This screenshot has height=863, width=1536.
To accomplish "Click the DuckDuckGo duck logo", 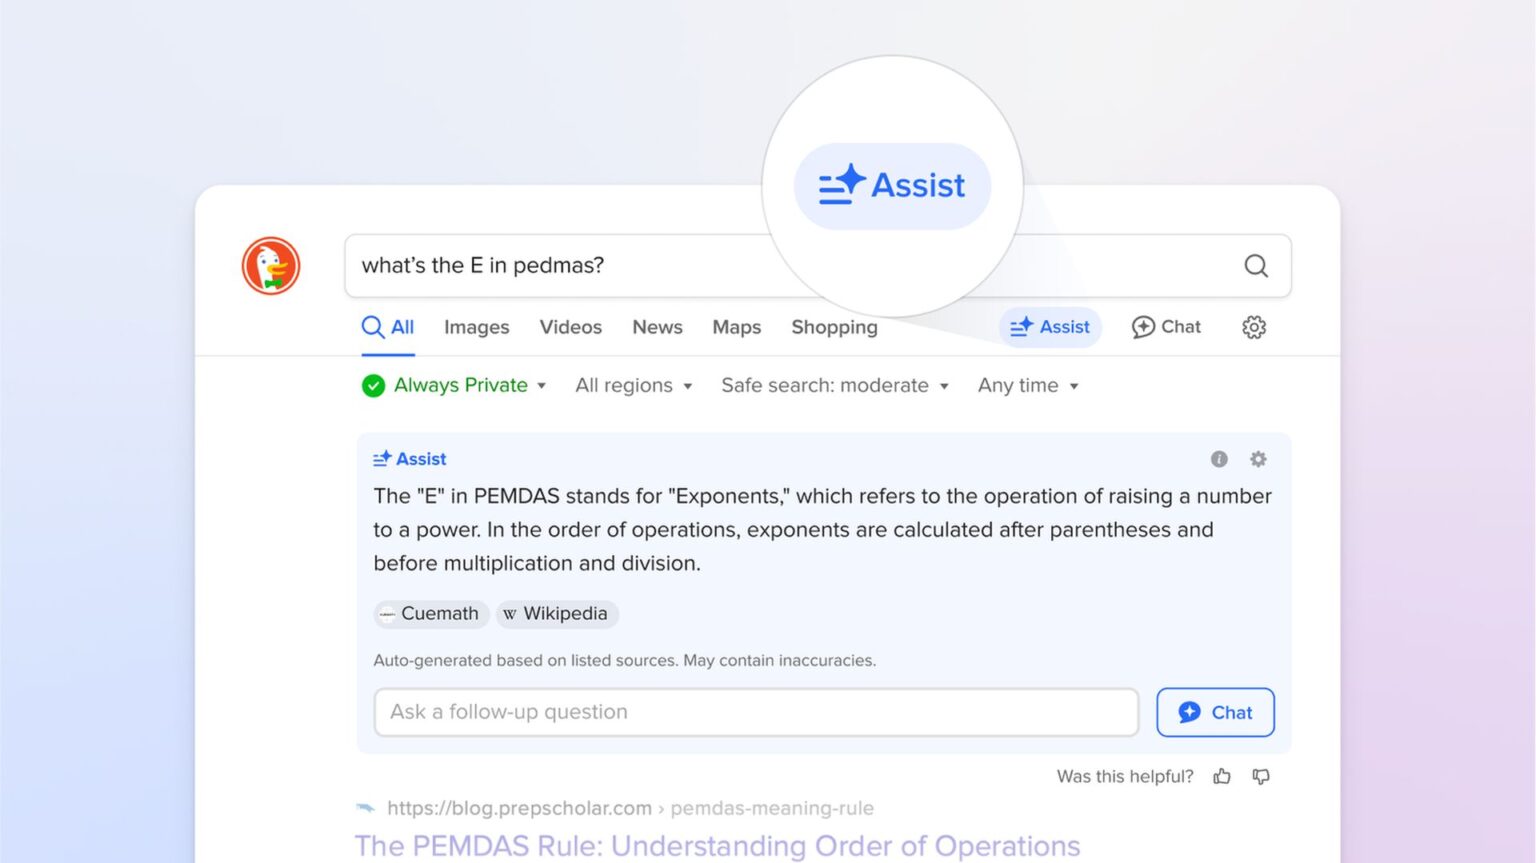I will [270, 266].
